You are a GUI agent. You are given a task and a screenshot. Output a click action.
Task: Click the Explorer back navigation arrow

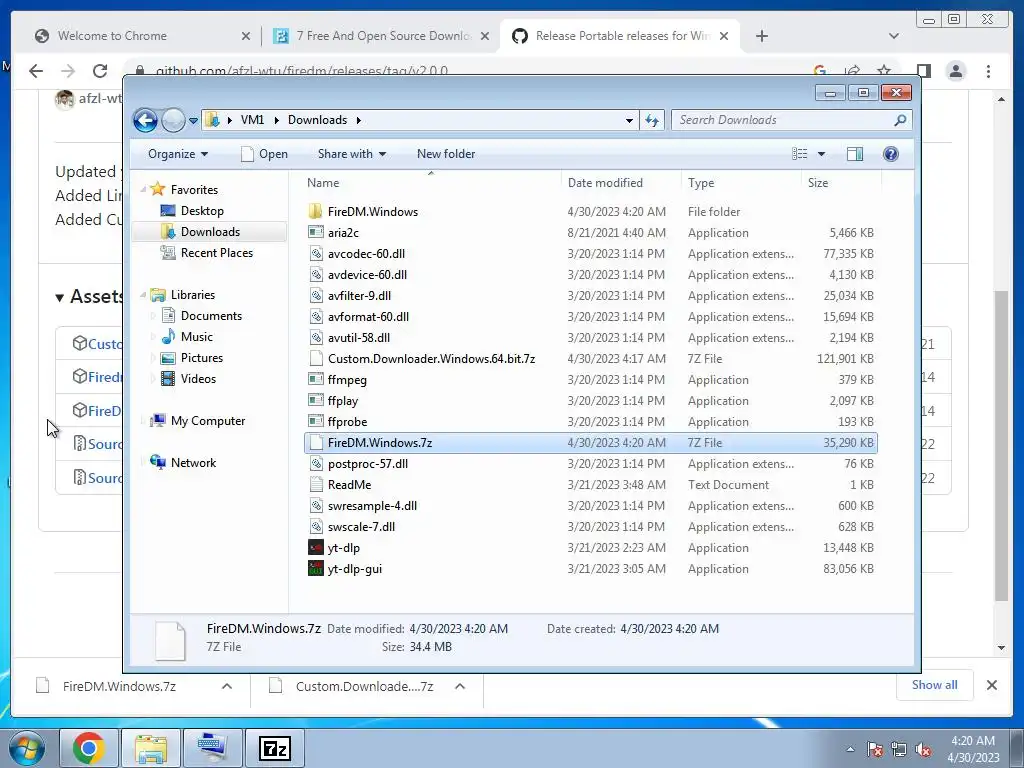pos(145,120)
